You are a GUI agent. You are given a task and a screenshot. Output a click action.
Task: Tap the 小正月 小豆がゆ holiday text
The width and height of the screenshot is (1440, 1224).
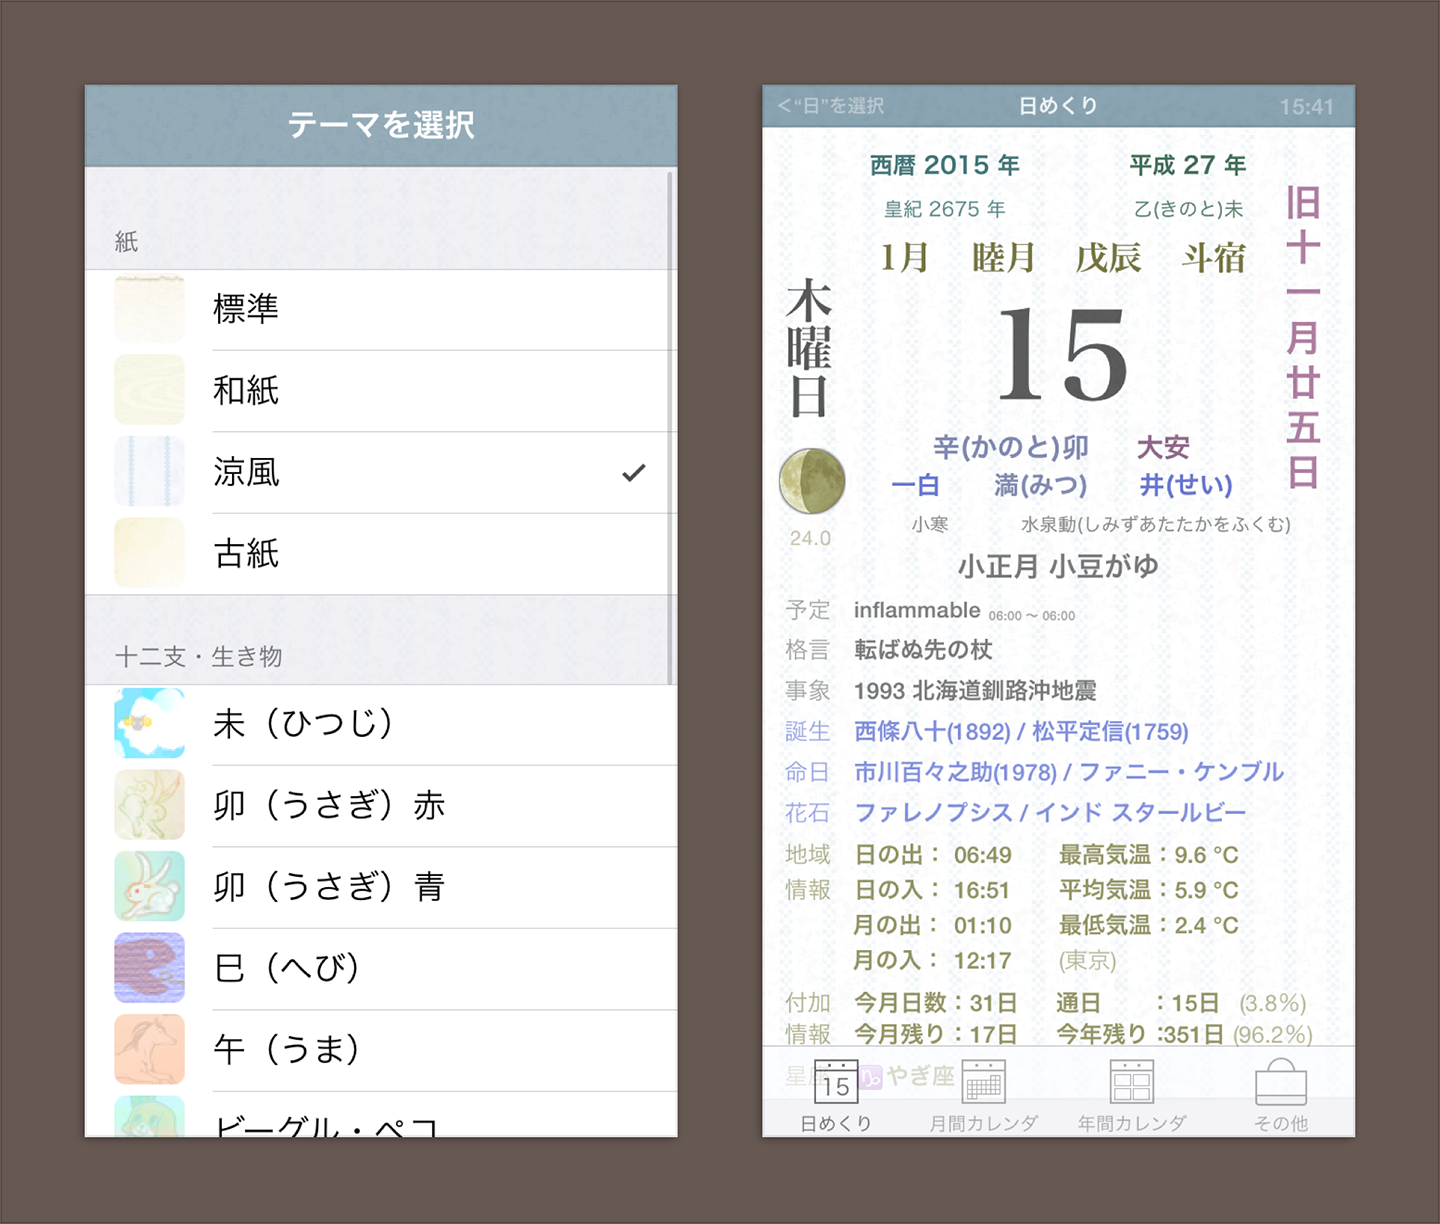pyautogui.click(x=1058, y=567)
